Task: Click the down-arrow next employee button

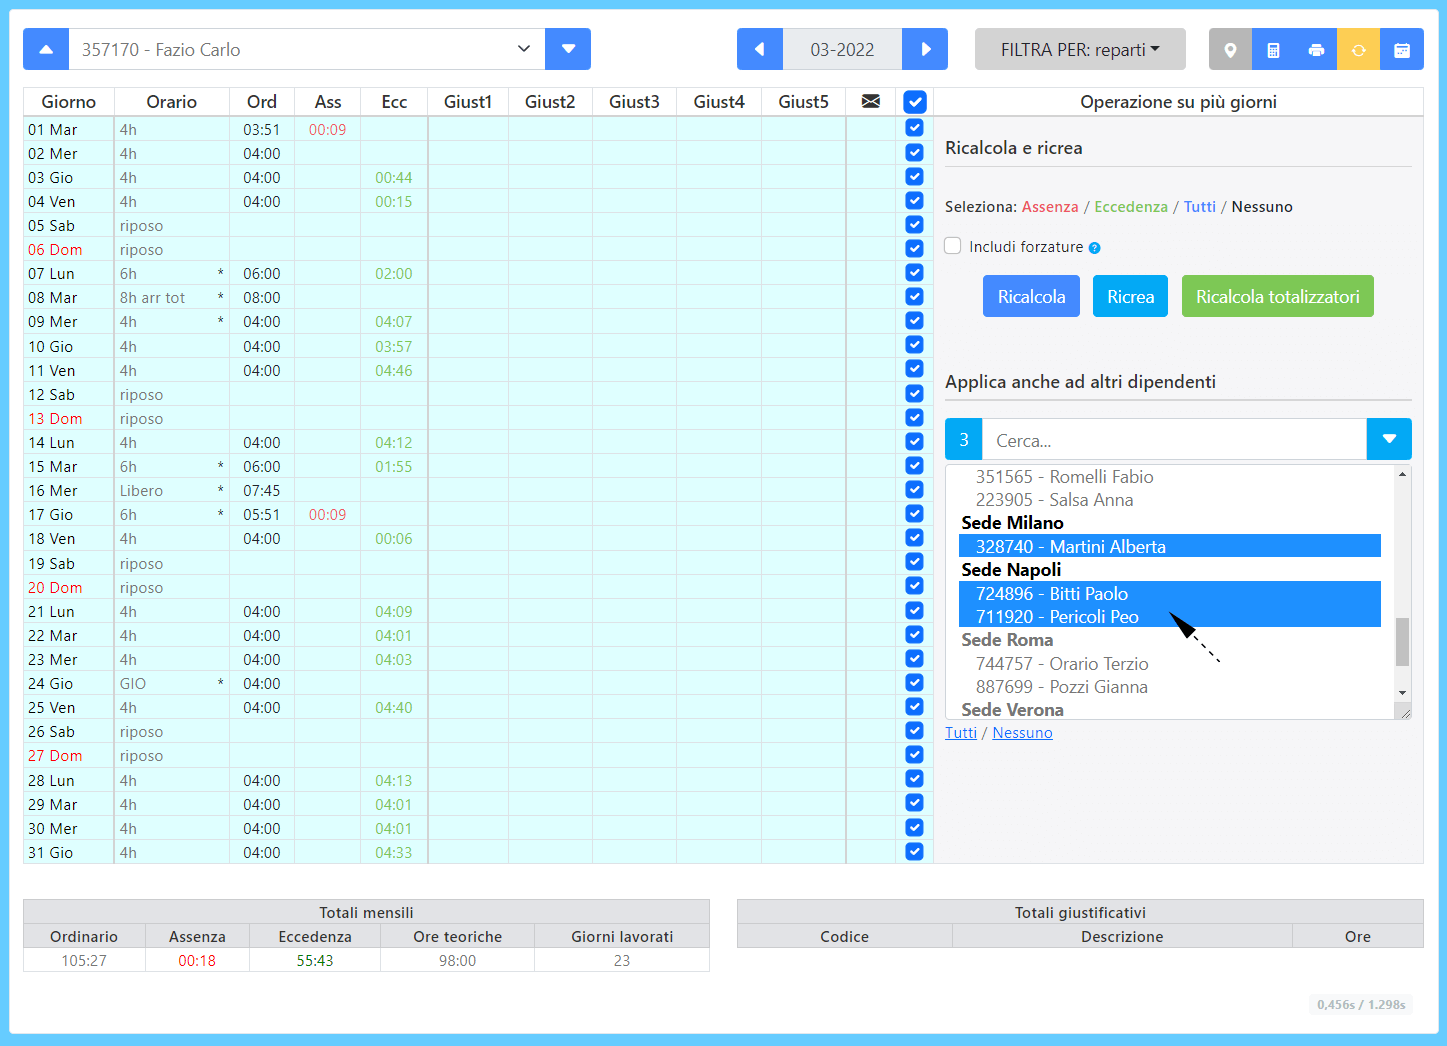Action: (x=568, y=49)
